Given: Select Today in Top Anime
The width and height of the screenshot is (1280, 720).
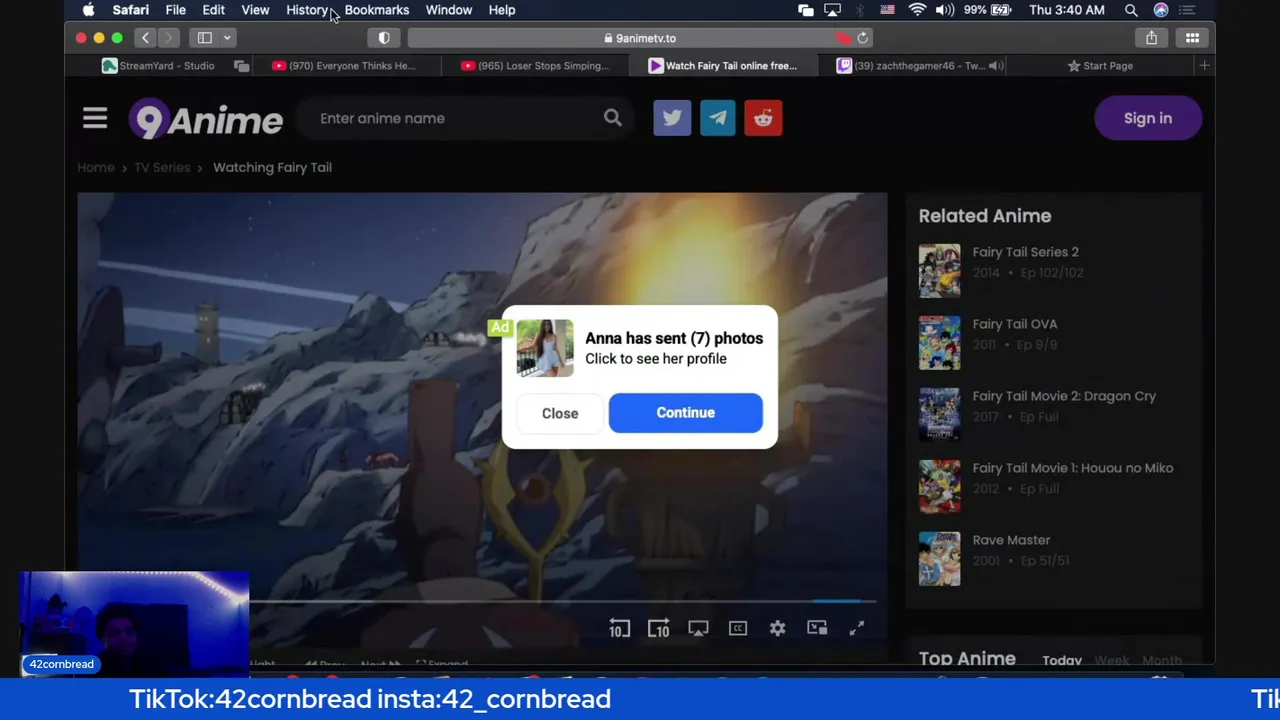Looking at the screenshot, I should pos(1062,660).
